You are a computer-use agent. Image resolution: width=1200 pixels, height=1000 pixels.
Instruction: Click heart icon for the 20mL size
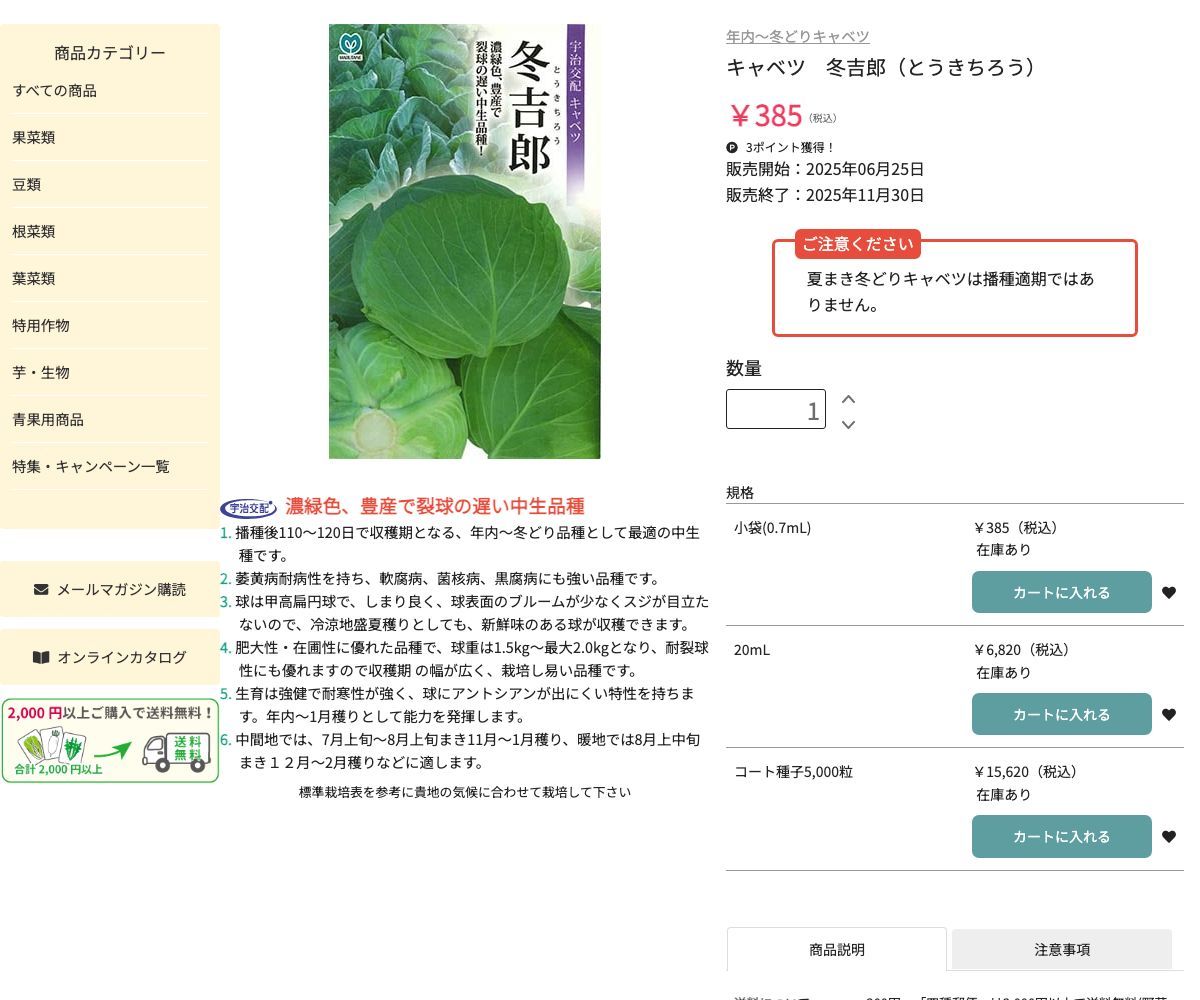(x=1169, y=715)
